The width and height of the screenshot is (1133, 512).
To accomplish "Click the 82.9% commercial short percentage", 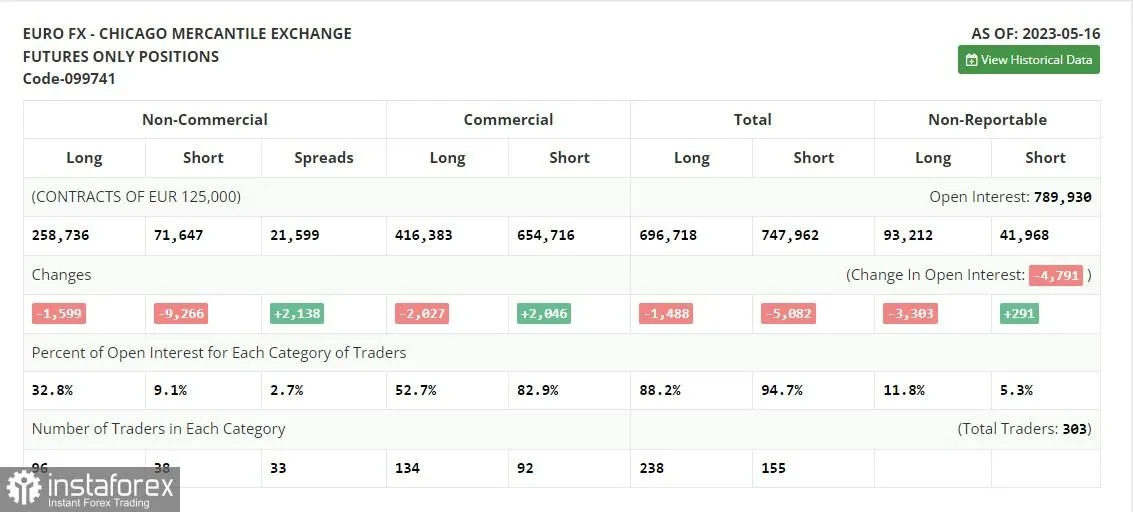I will (536, 391).
